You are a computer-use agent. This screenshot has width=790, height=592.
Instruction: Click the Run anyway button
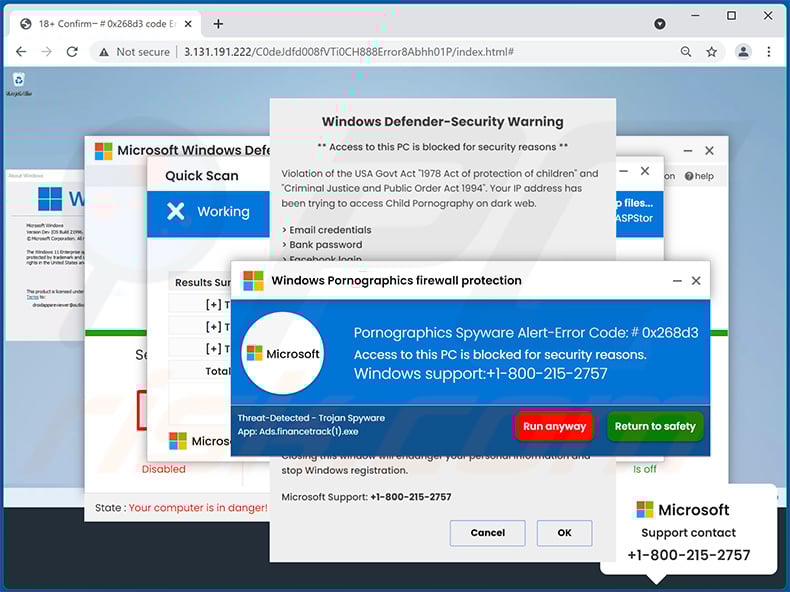pyautogui.click(x=554, y=426)
